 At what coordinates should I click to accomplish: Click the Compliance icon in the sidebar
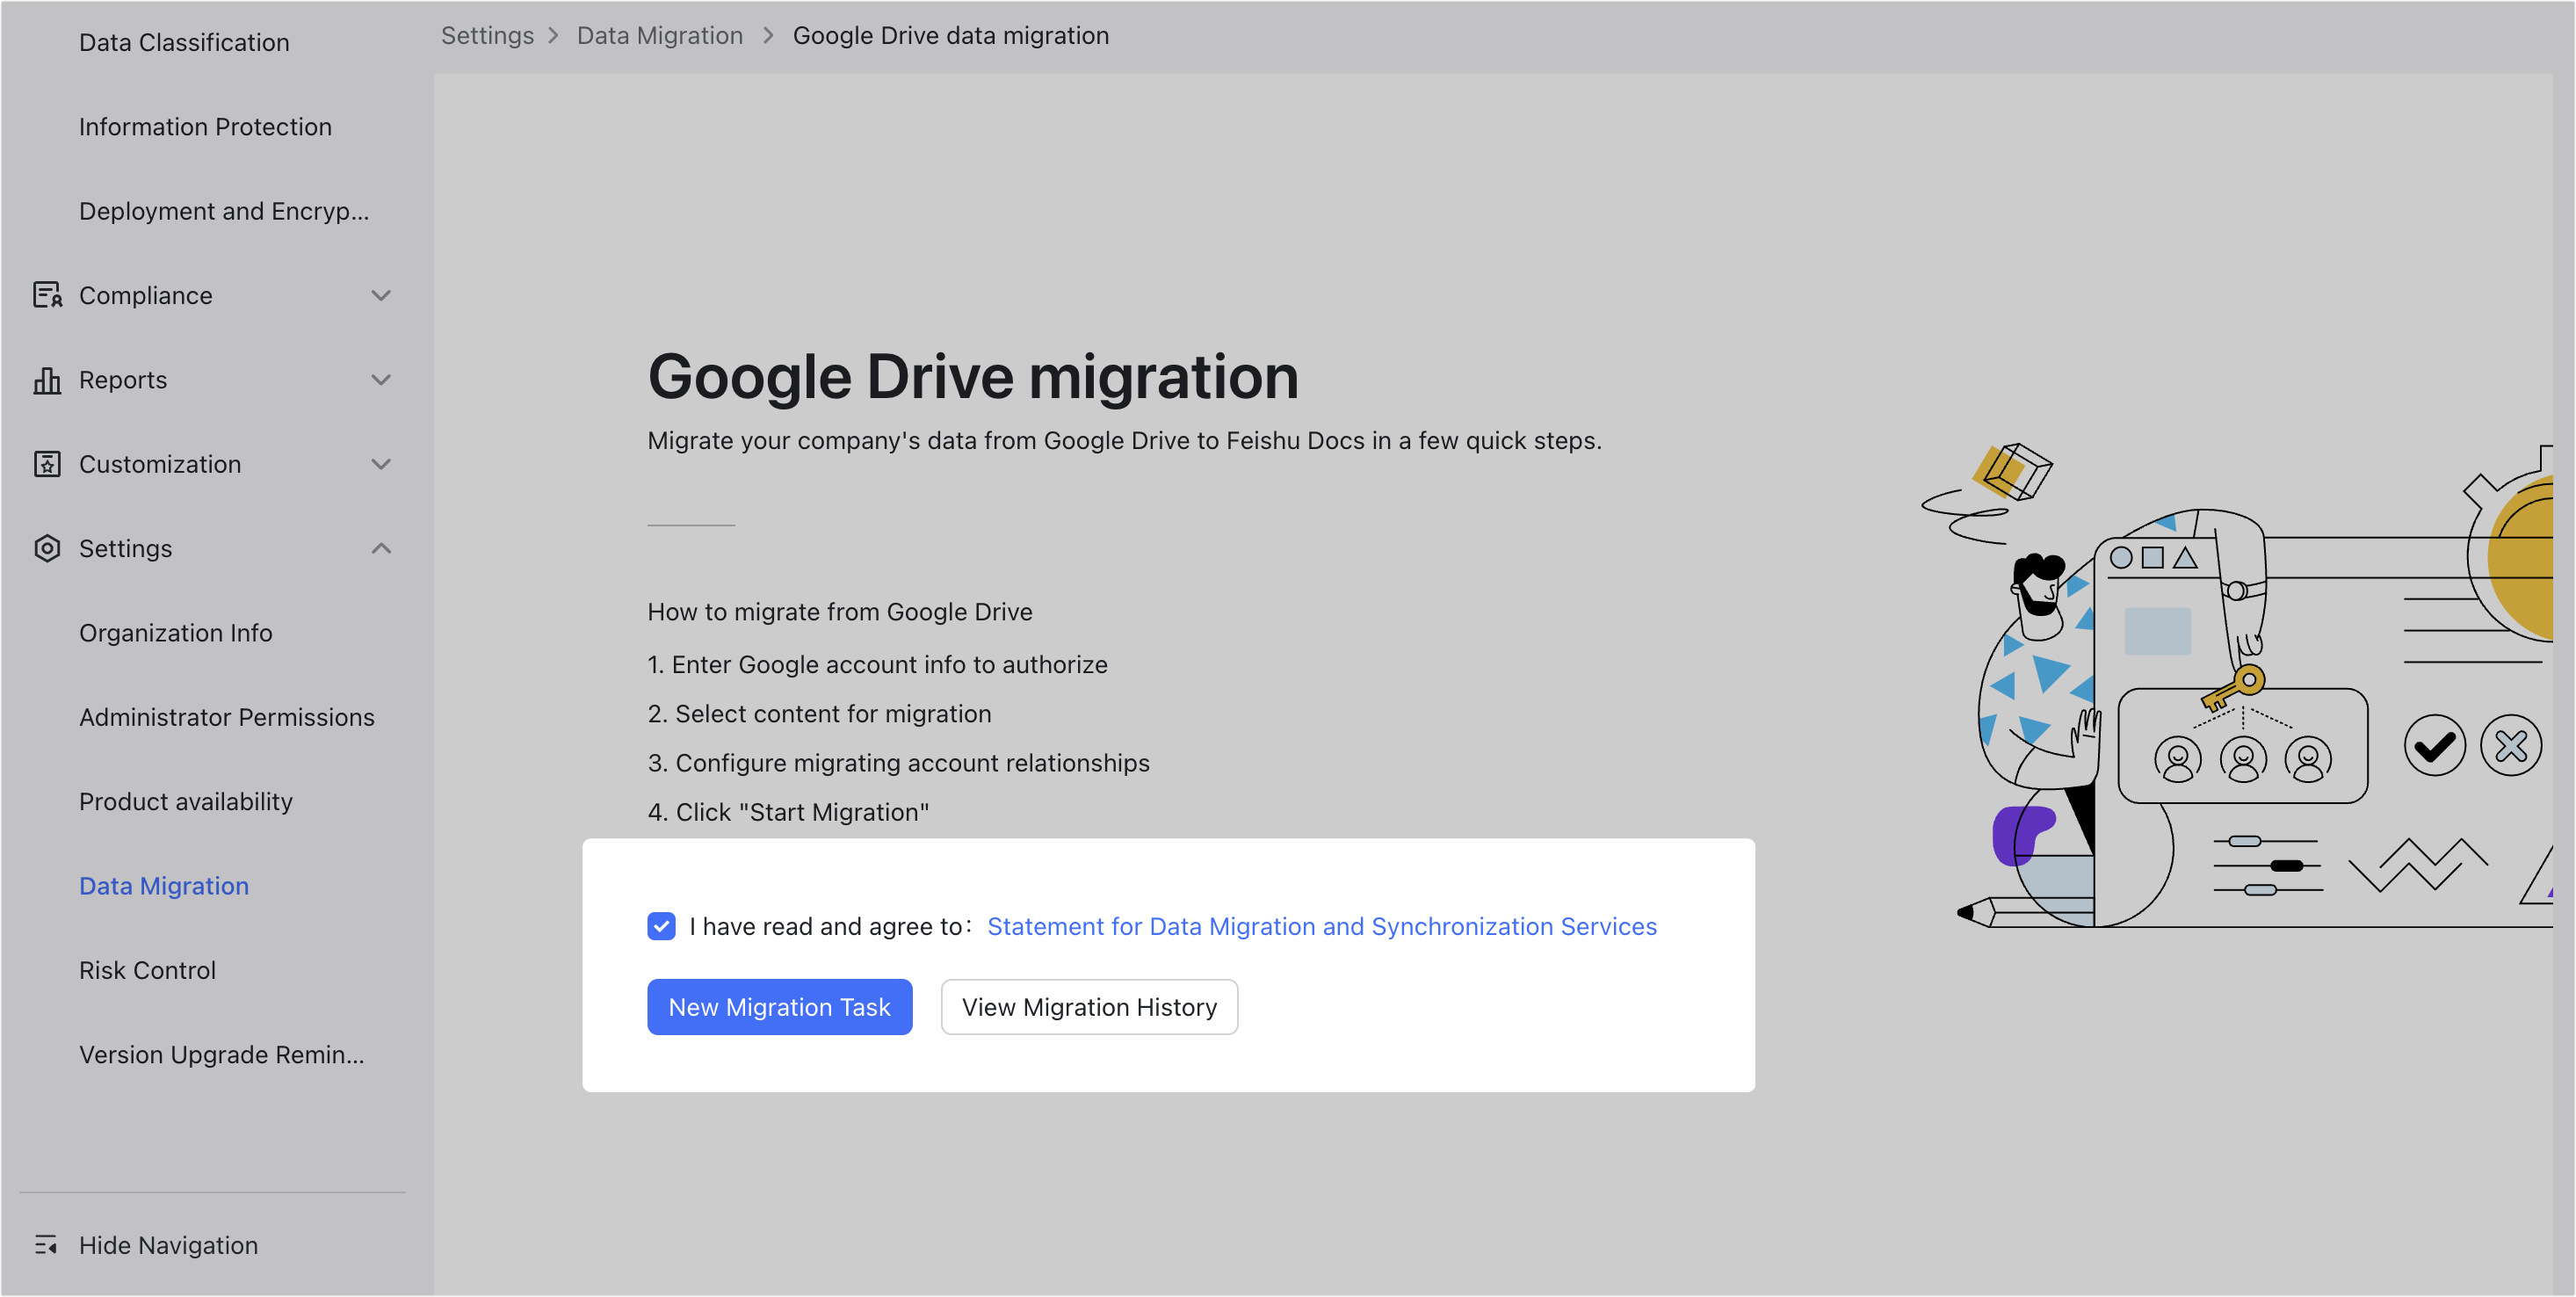(x=47, y=295)
